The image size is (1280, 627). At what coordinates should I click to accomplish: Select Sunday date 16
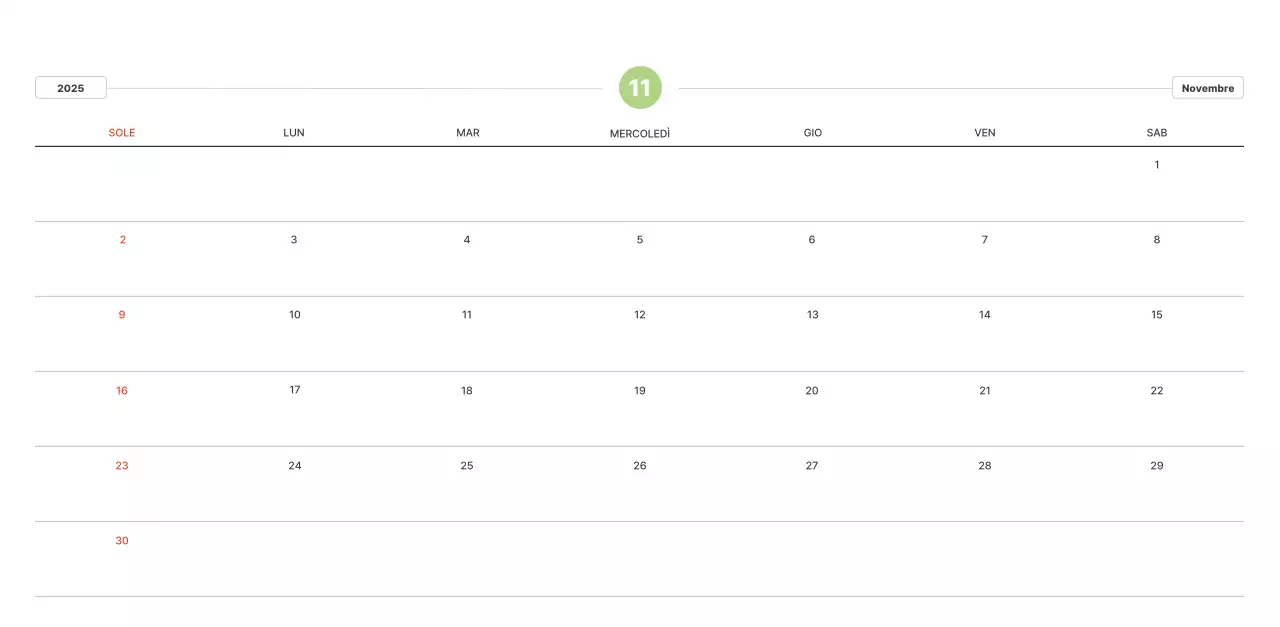coord(122,391)
